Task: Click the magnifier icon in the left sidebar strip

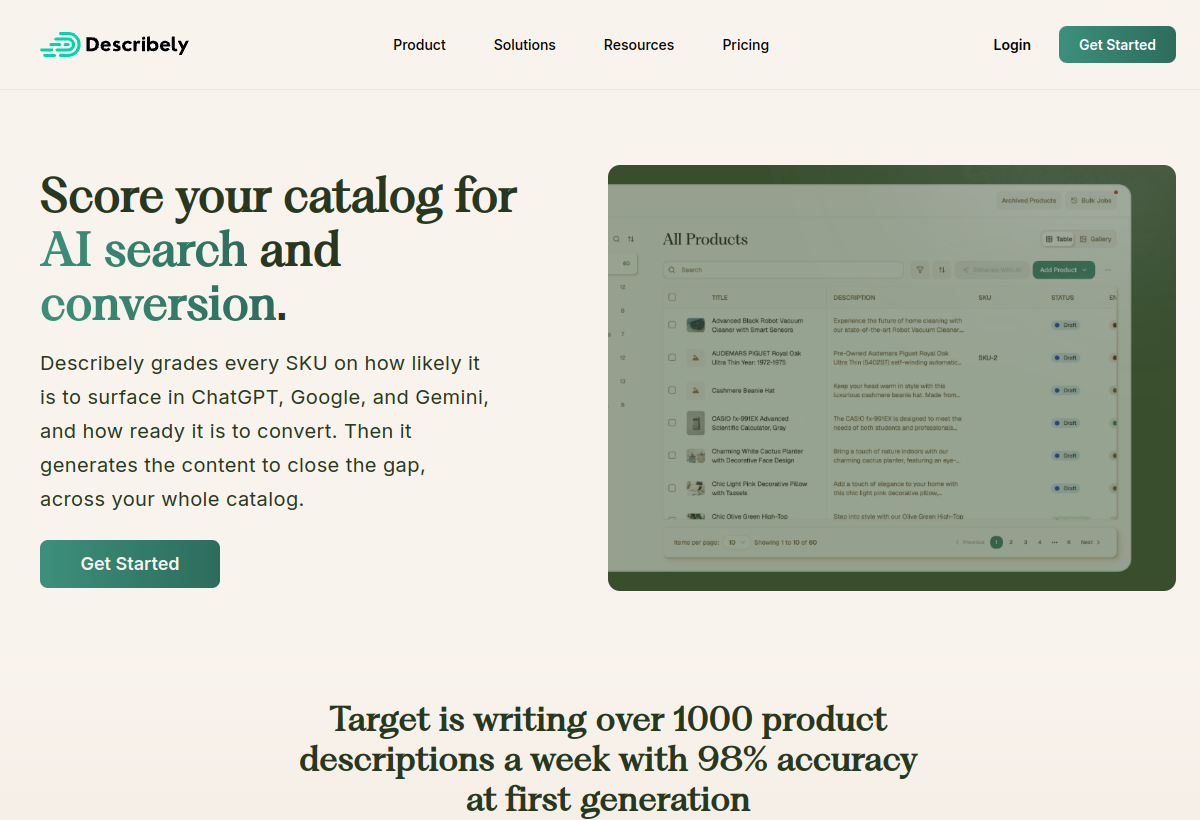Action: [617, 239]
